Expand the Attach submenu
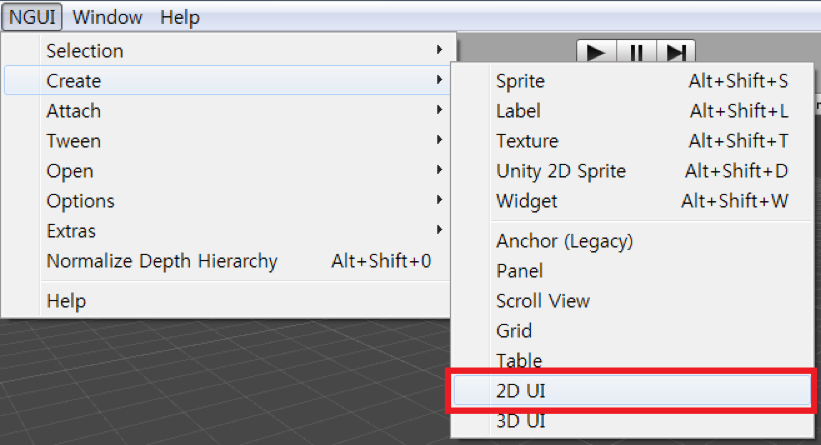821x445 pixels. [227, 111]
